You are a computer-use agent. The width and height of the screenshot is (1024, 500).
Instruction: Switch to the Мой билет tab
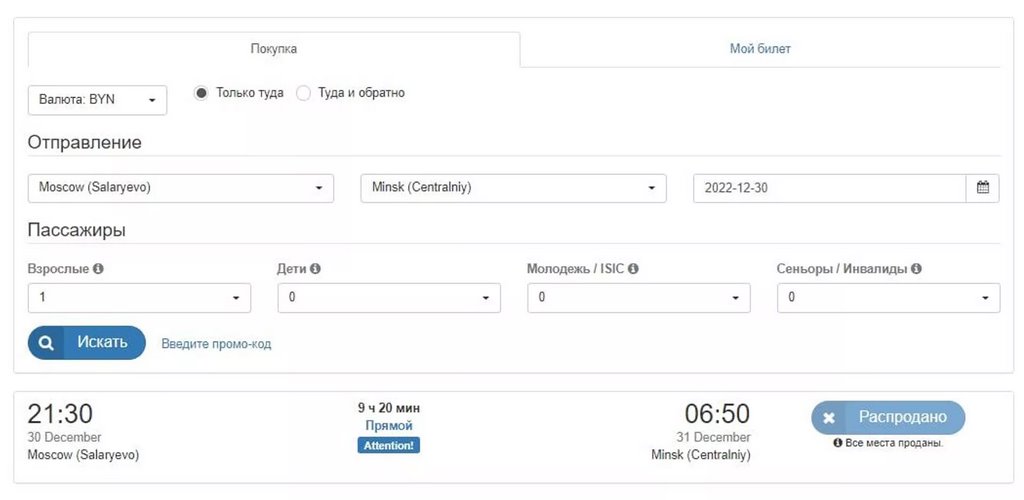click(x=760, y=49)
